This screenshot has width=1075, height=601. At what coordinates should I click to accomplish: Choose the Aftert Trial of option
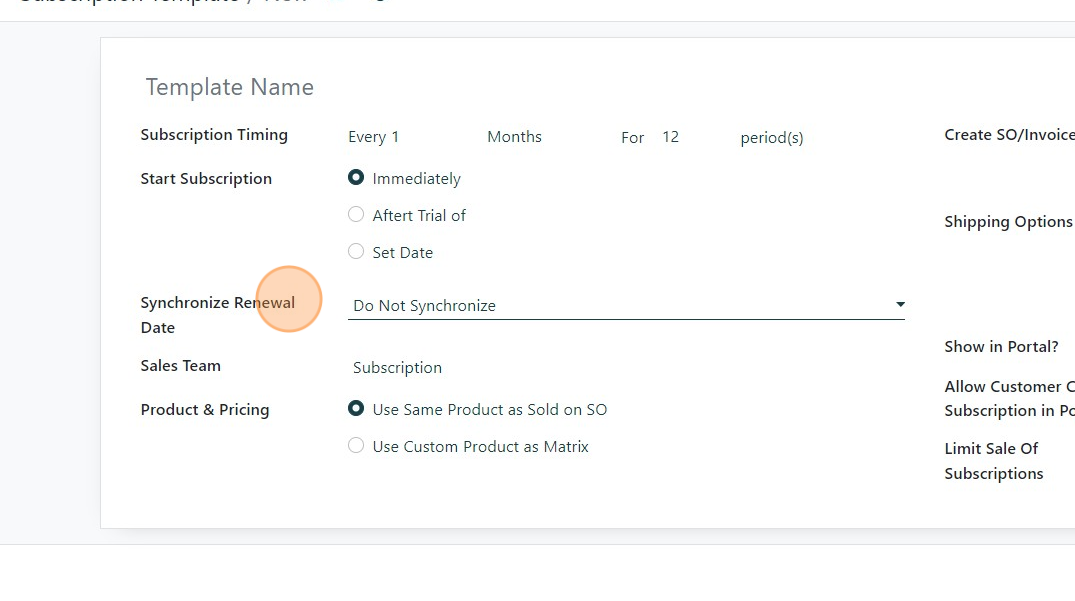point(356,215)
